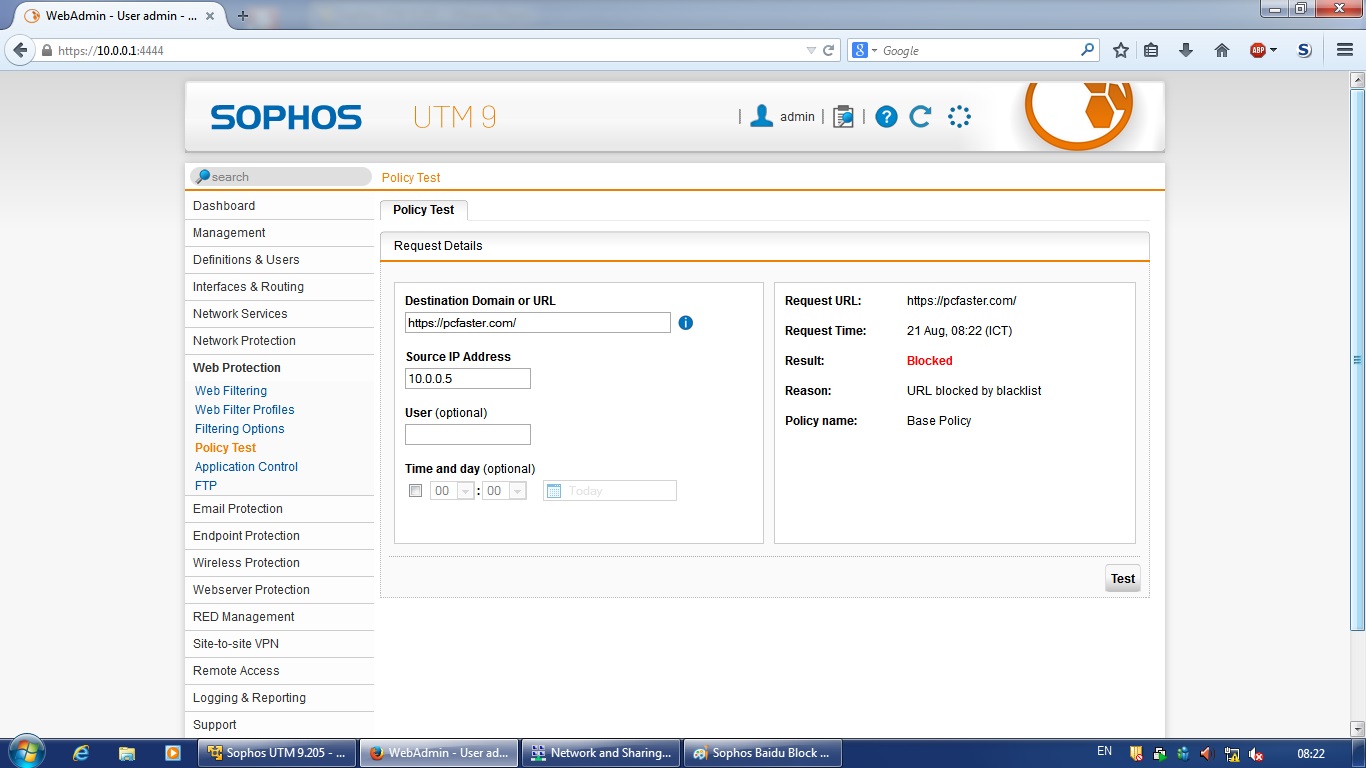Go to Web Filtering link
Image resolution: width=1366 pixels, height=768 pixels.
click(x=231, y=391)
